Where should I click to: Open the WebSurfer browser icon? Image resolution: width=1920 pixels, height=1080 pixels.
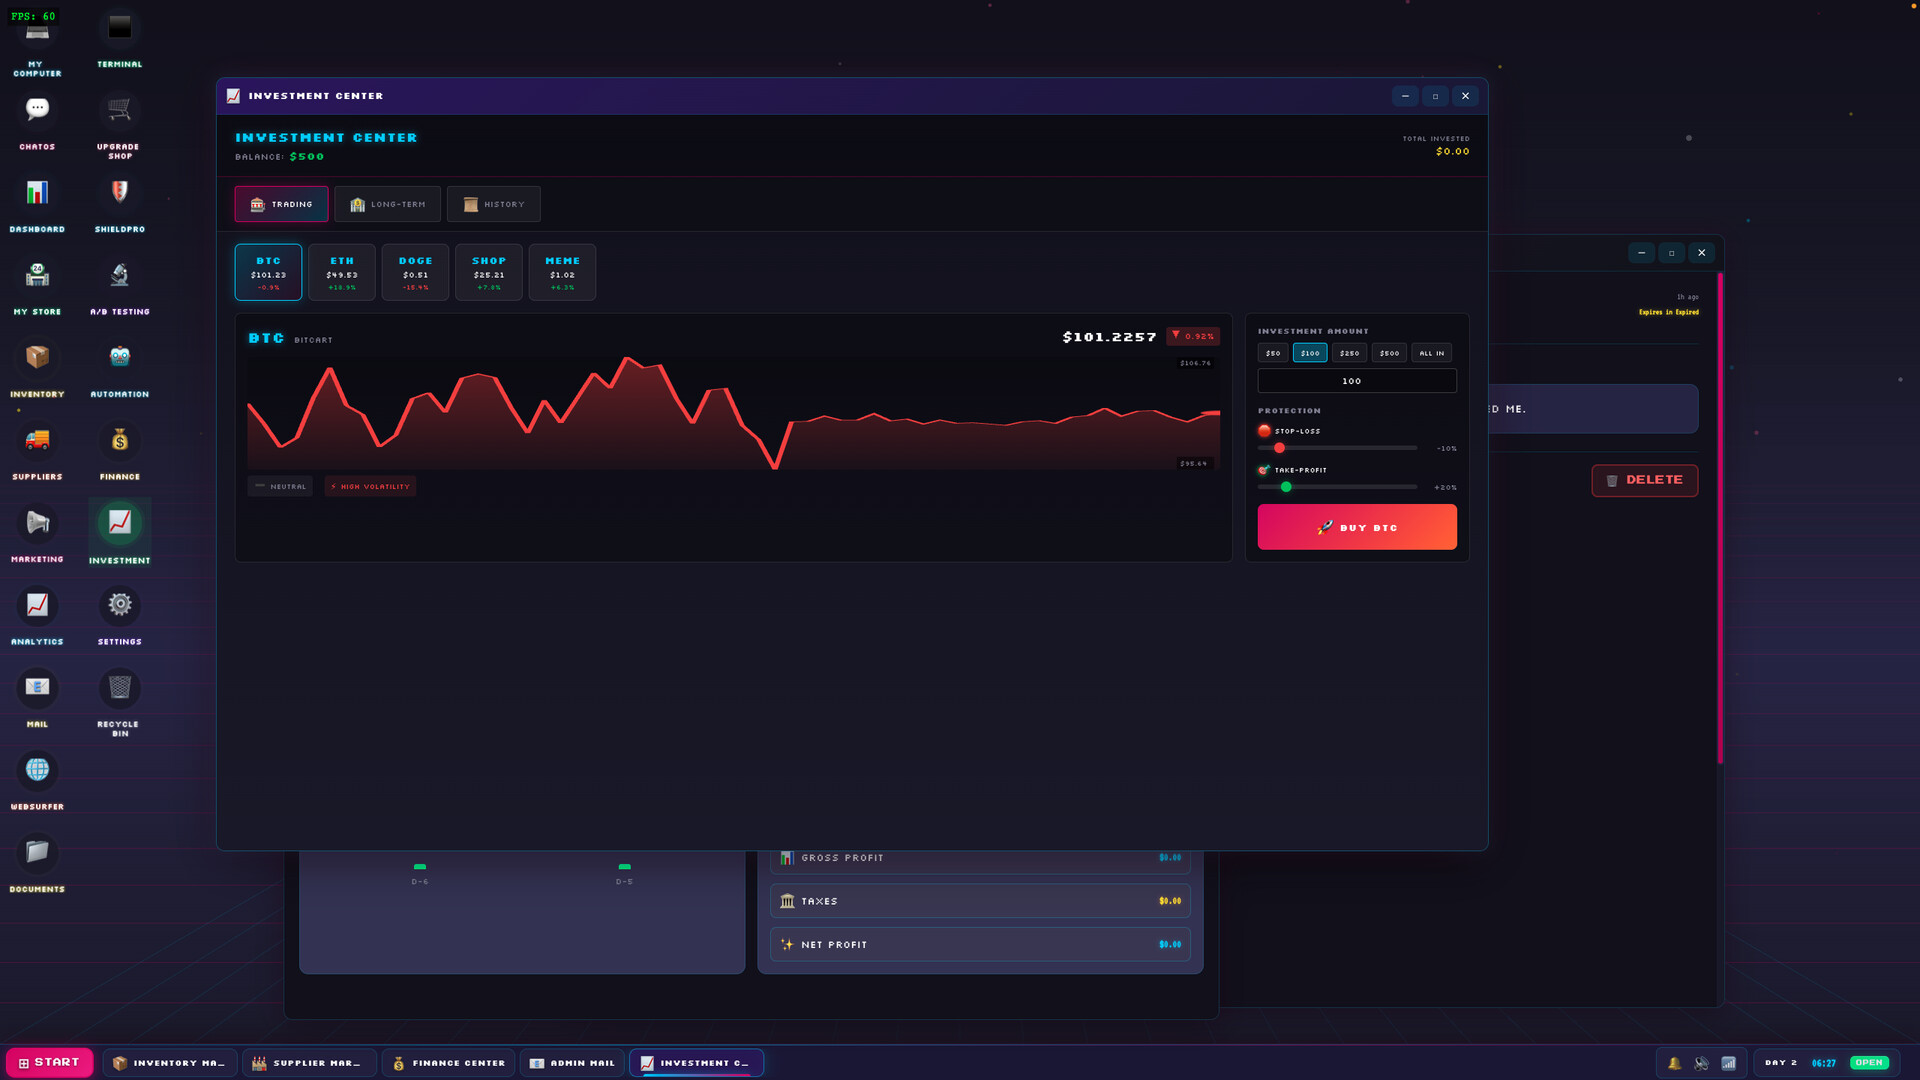(37, 769)
